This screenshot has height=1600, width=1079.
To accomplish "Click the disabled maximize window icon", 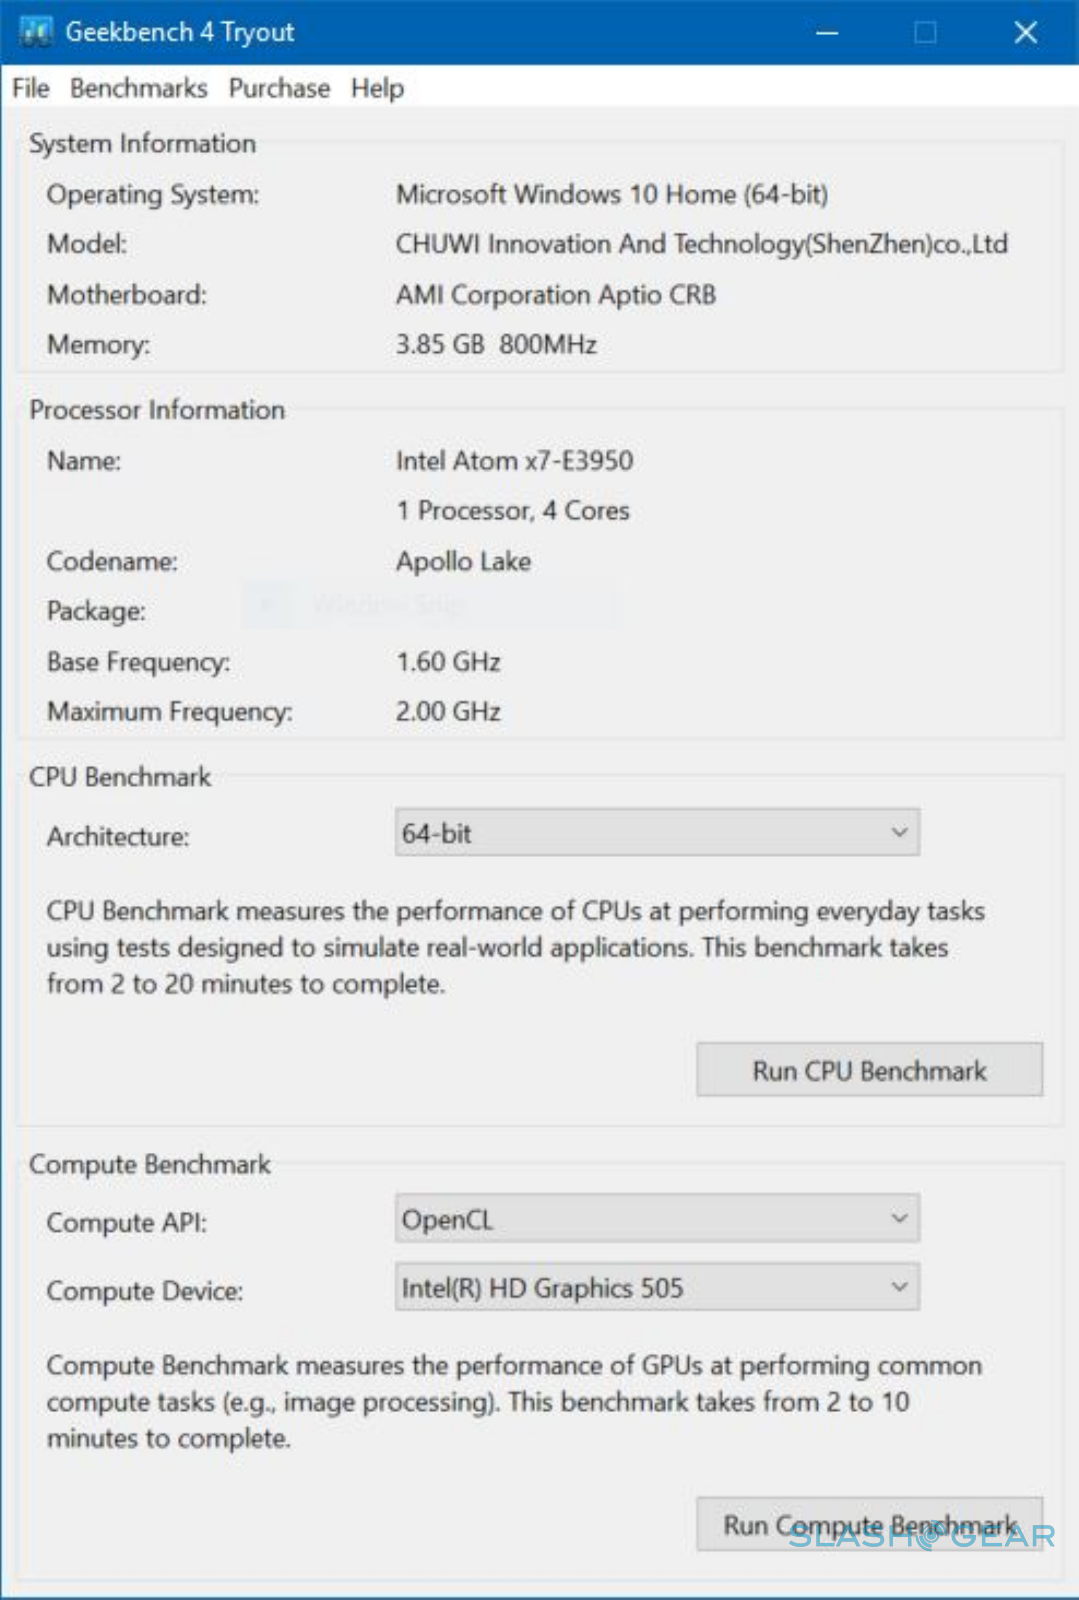I will [x=925, y=33].
